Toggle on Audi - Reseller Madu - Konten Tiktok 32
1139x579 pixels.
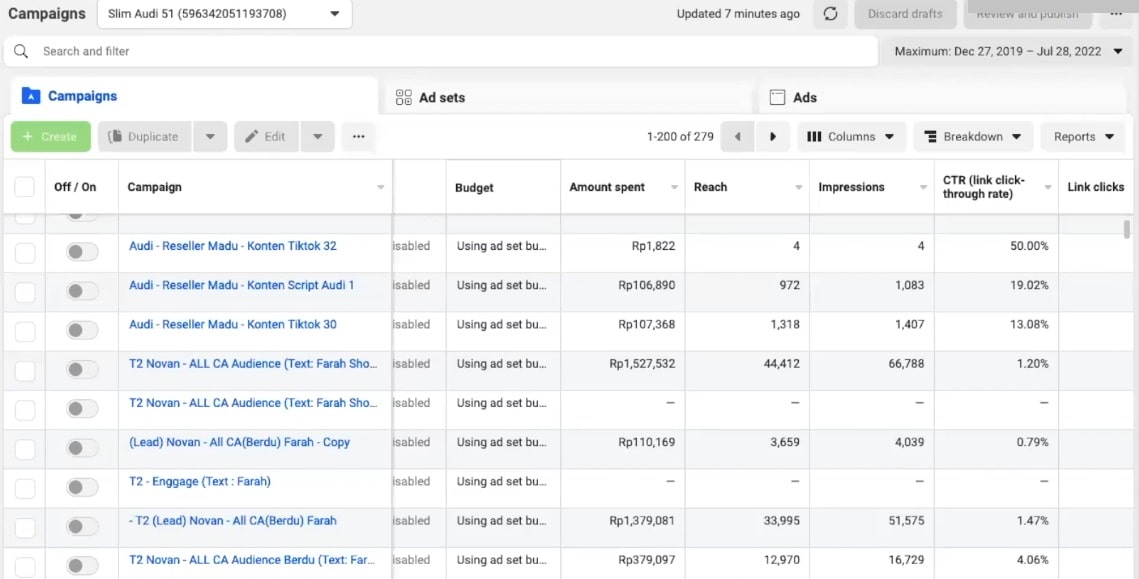click(81, 252)
